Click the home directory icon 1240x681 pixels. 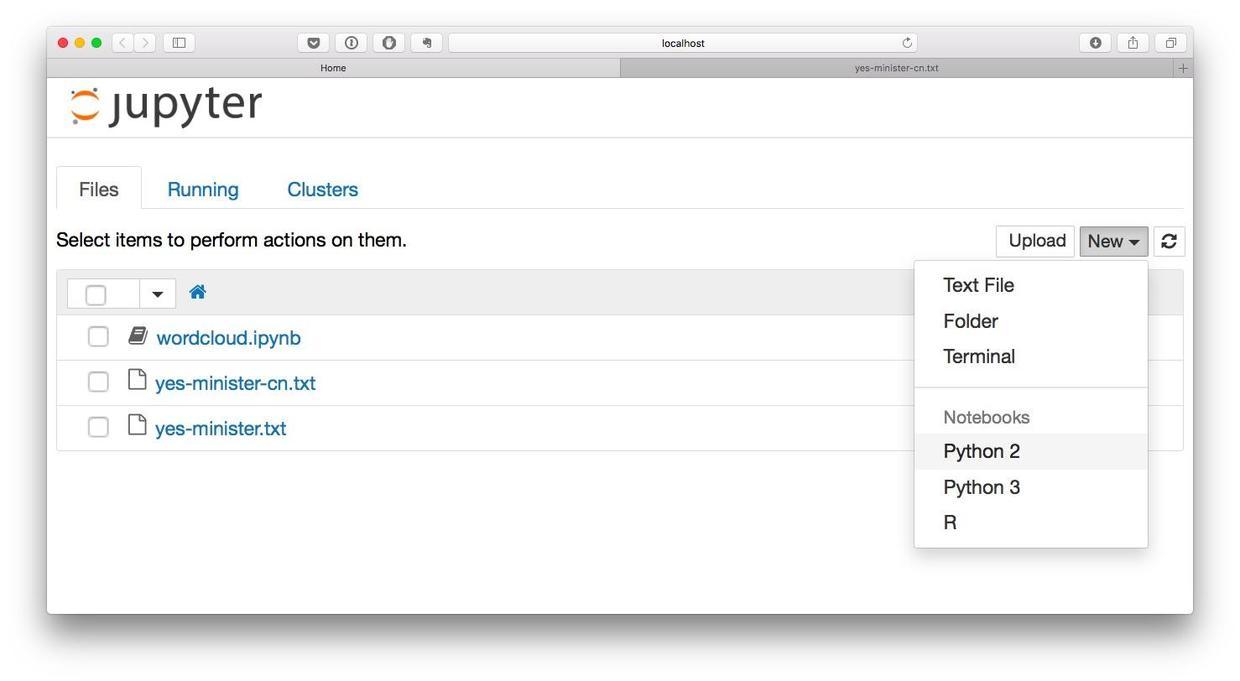pyautogui.click(x=197, y=292)
